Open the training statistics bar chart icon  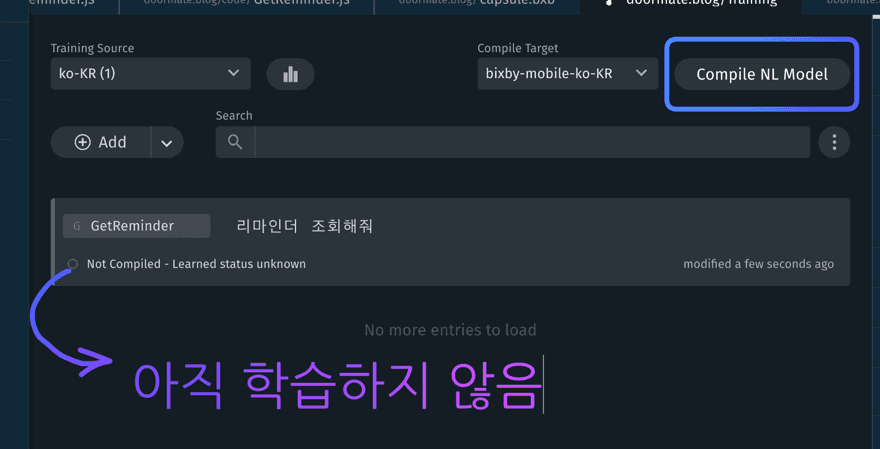(290, 74)
